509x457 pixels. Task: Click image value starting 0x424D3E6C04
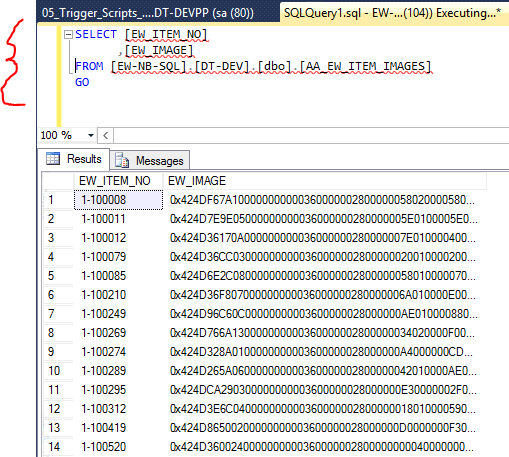coord(325,409)
